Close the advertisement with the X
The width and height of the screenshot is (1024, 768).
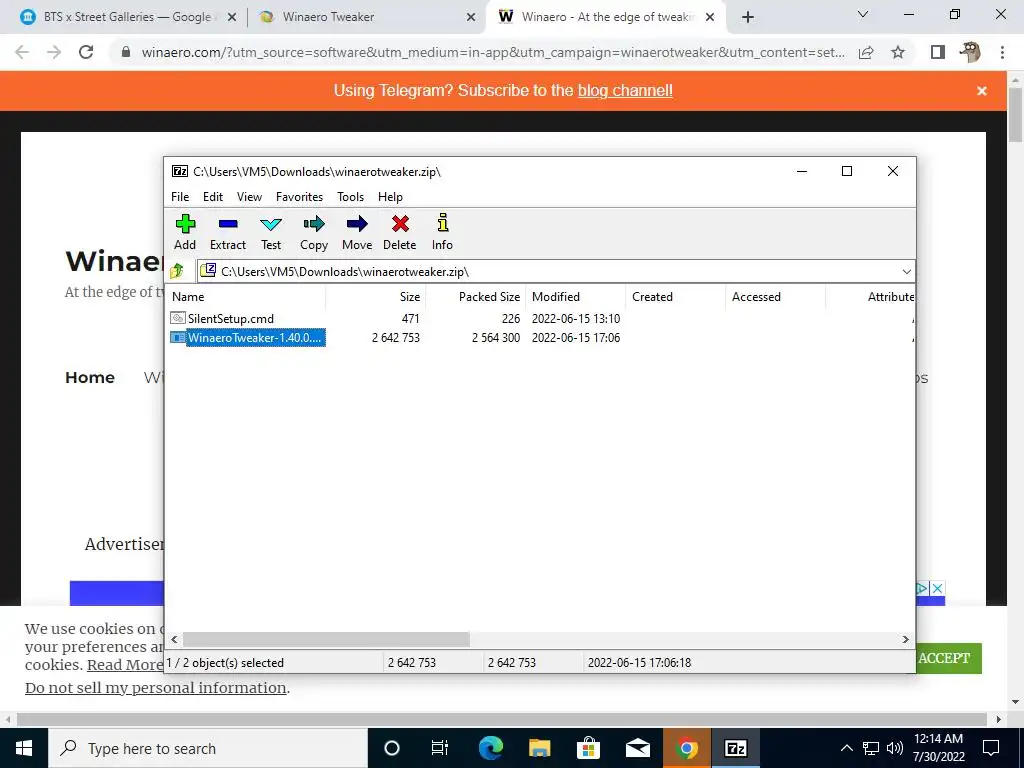[x=937, y=588]
